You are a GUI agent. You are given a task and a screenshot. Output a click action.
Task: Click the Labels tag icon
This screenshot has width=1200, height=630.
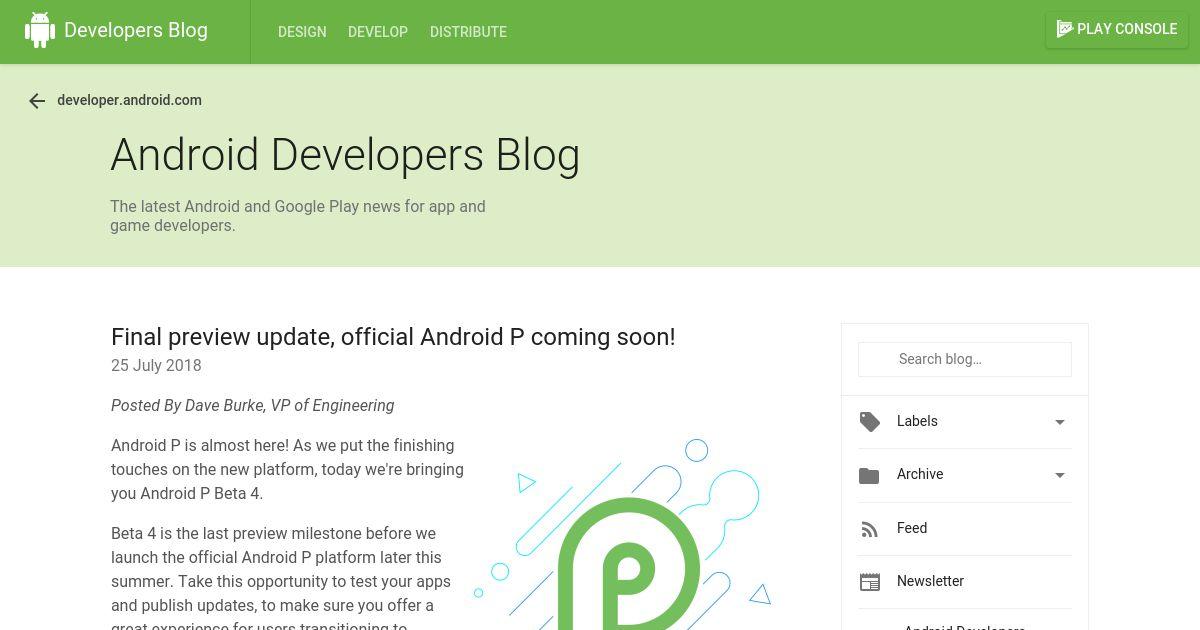[870, 422]
